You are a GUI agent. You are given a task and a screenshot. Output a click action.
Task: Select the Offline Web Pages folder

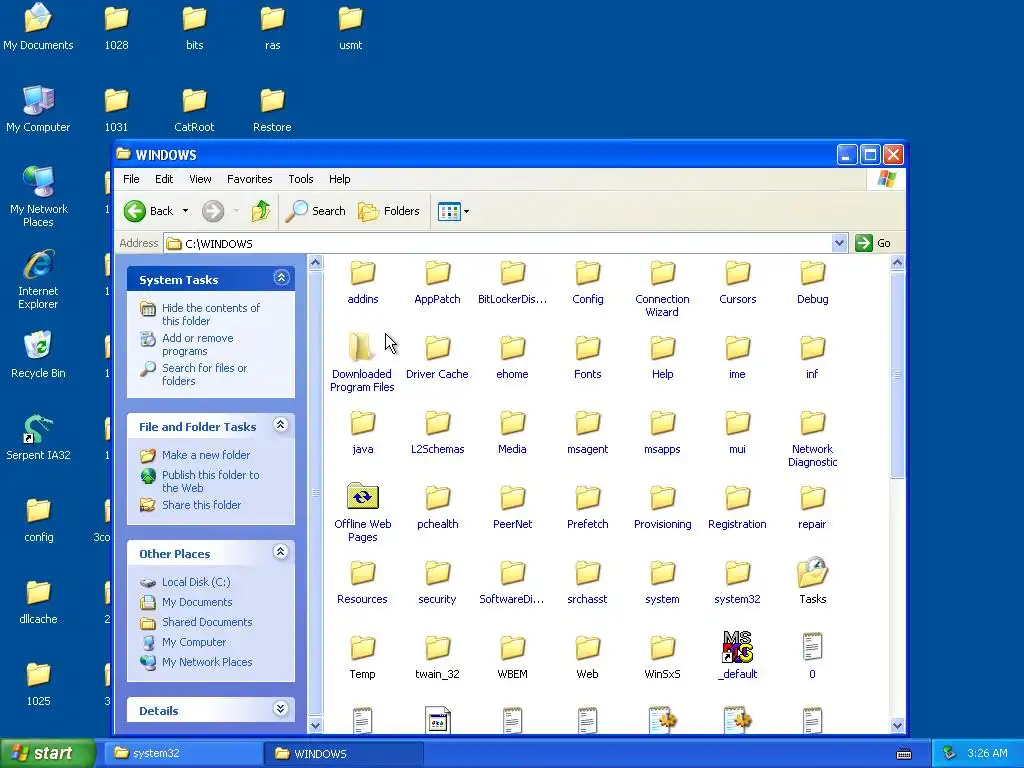pos(362,513)
